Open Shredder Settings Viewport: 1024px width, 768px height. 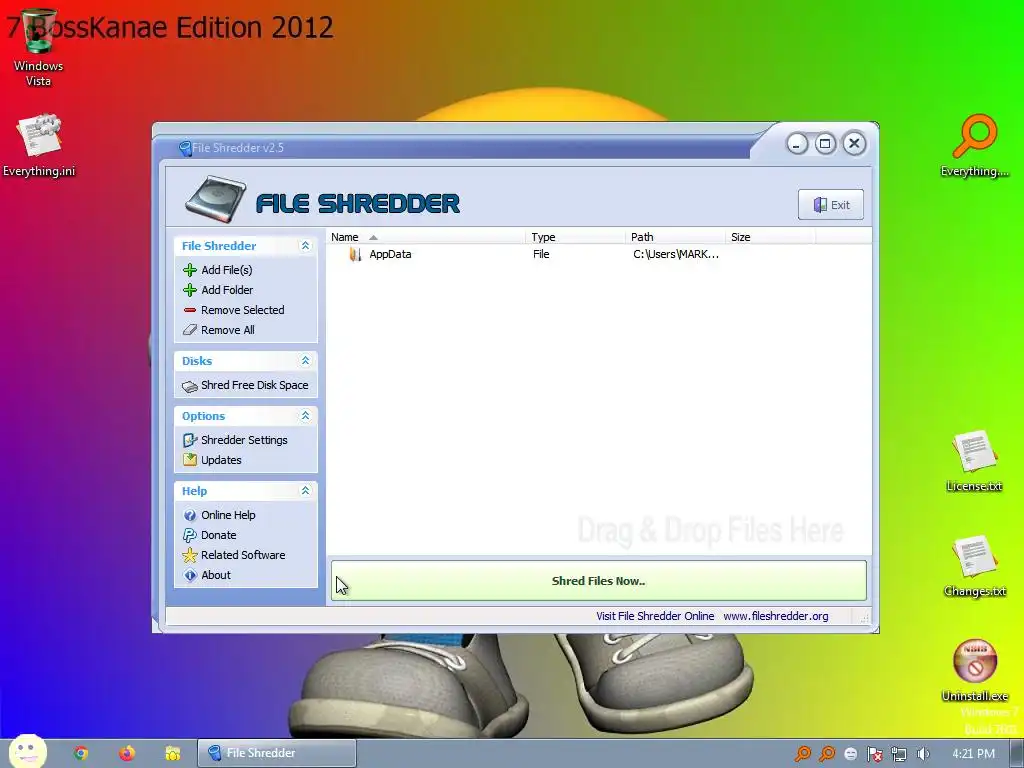tap(244, 440)
